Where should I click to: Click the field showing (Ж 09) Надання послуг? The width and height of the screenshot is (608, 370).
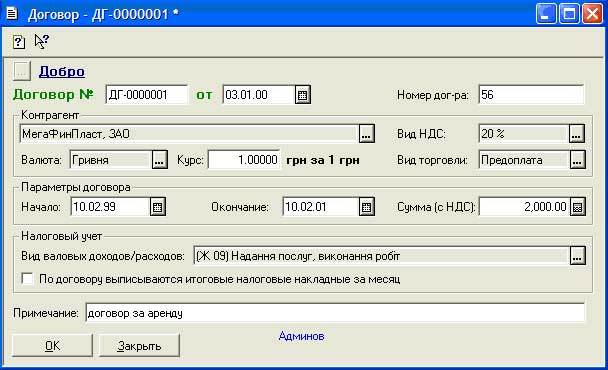coord(382,256)
